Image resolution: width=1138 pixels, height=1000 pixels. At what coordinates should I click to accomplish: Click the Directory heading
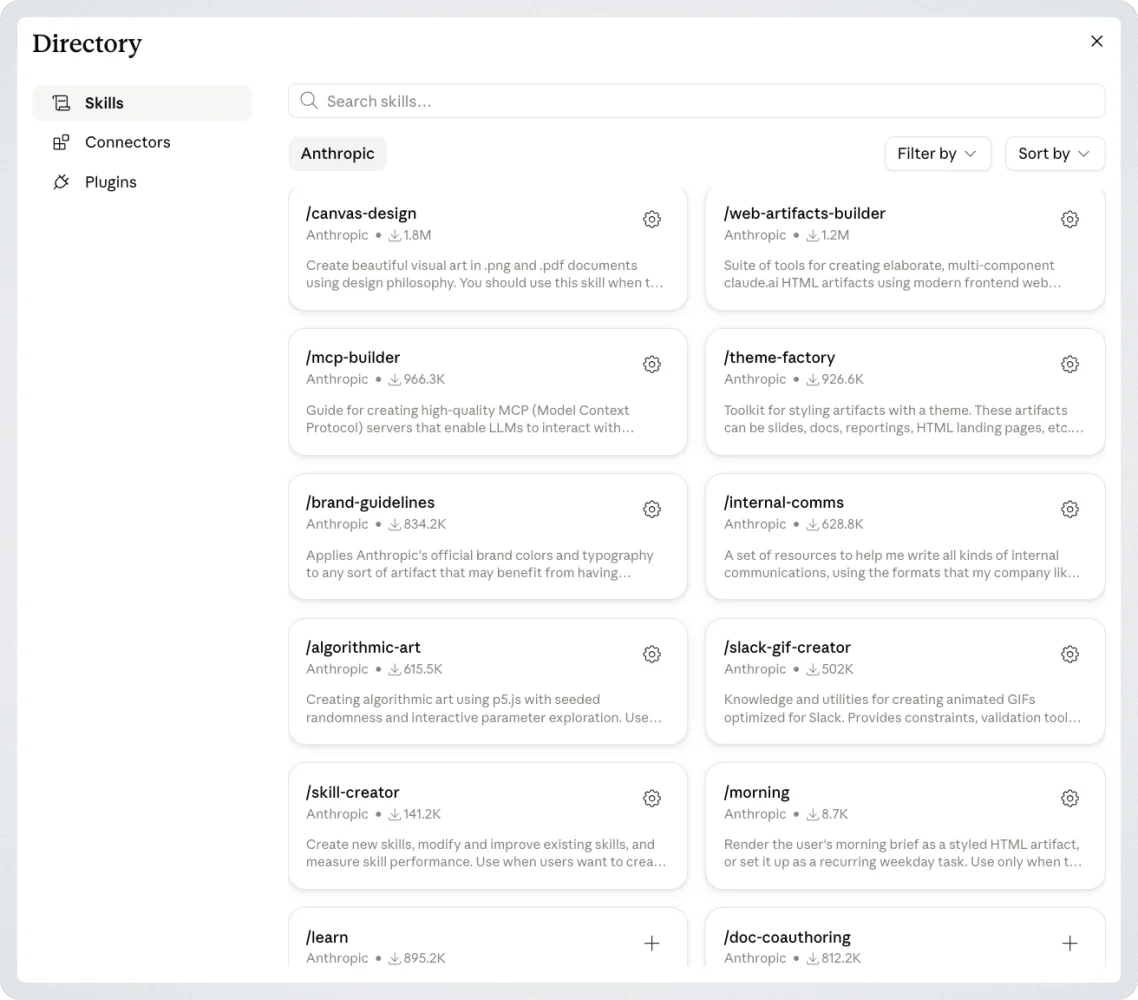click(87, 44)
